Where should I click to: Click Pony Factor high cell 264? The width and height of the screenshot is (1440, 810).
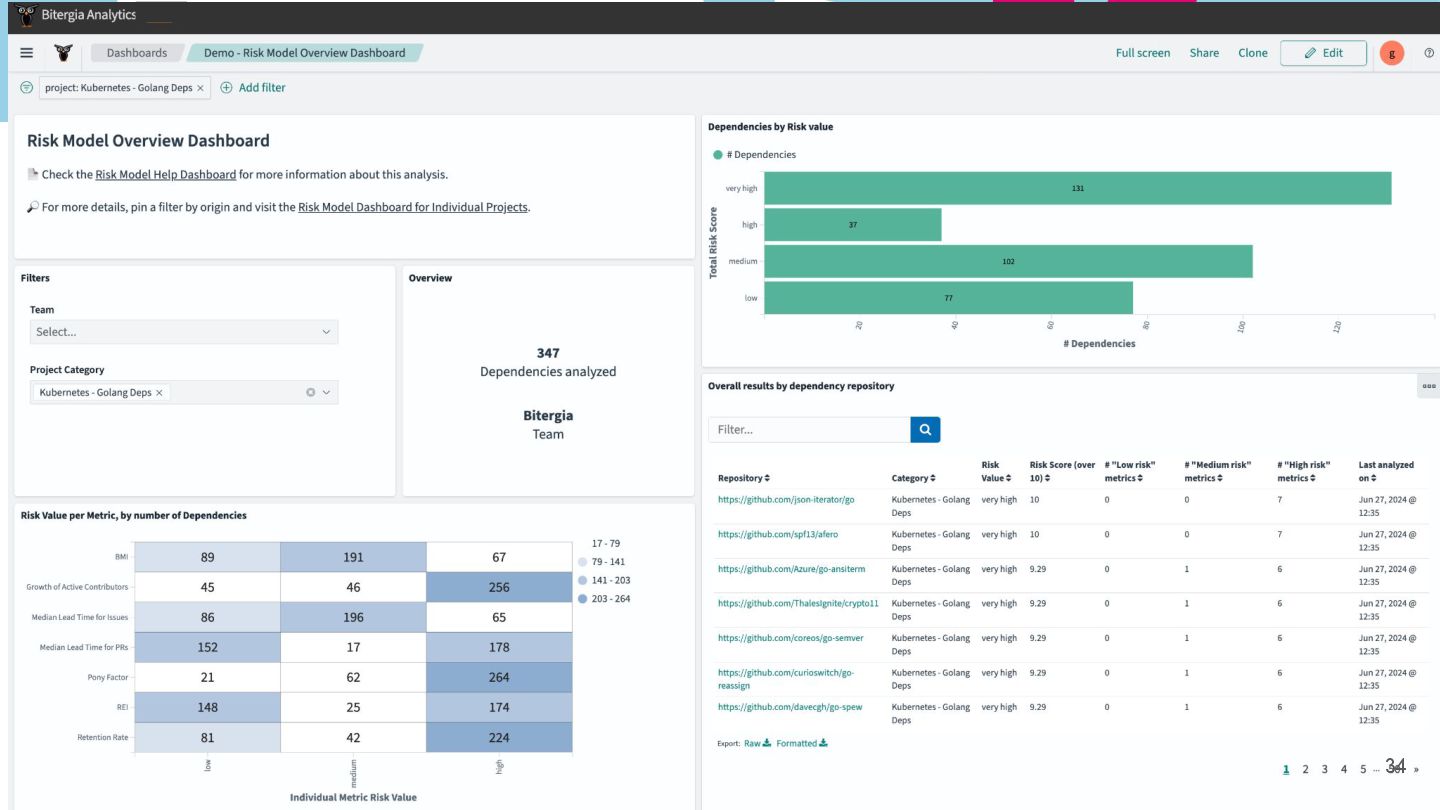point(499,677)
